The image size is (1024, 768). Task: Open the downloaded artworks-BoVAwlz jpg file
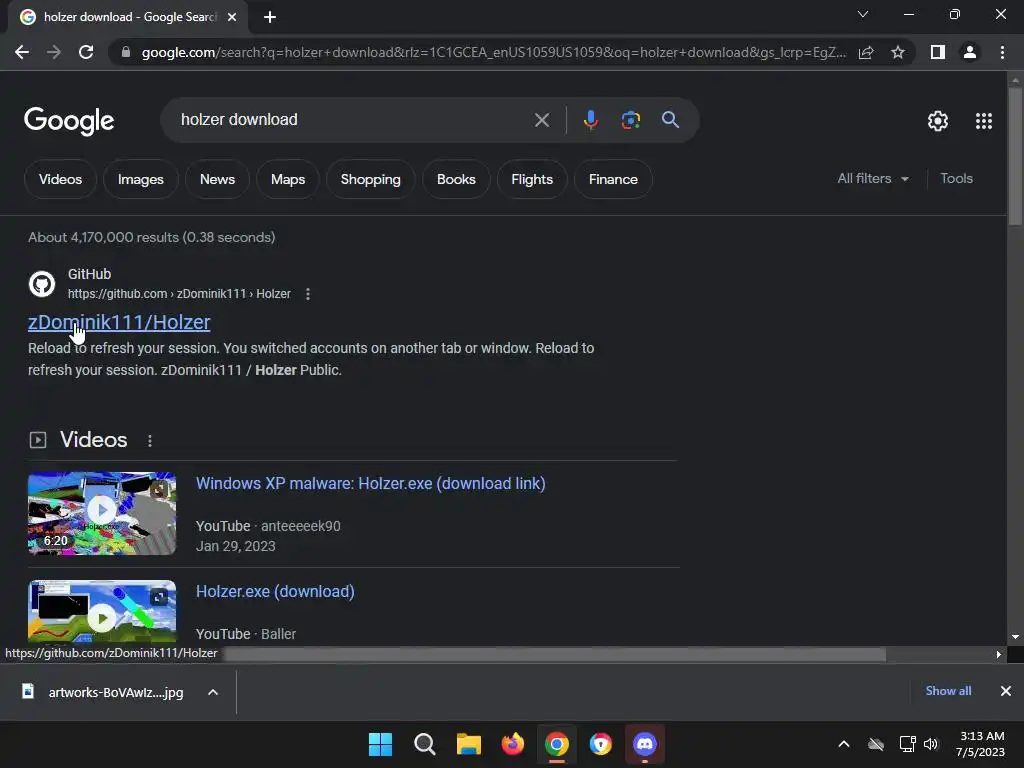[x=103, y=692]
